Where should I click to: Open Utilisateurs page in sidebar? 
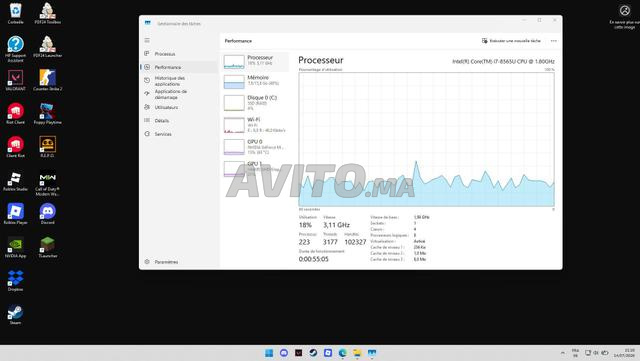click(x=179, y=107)
